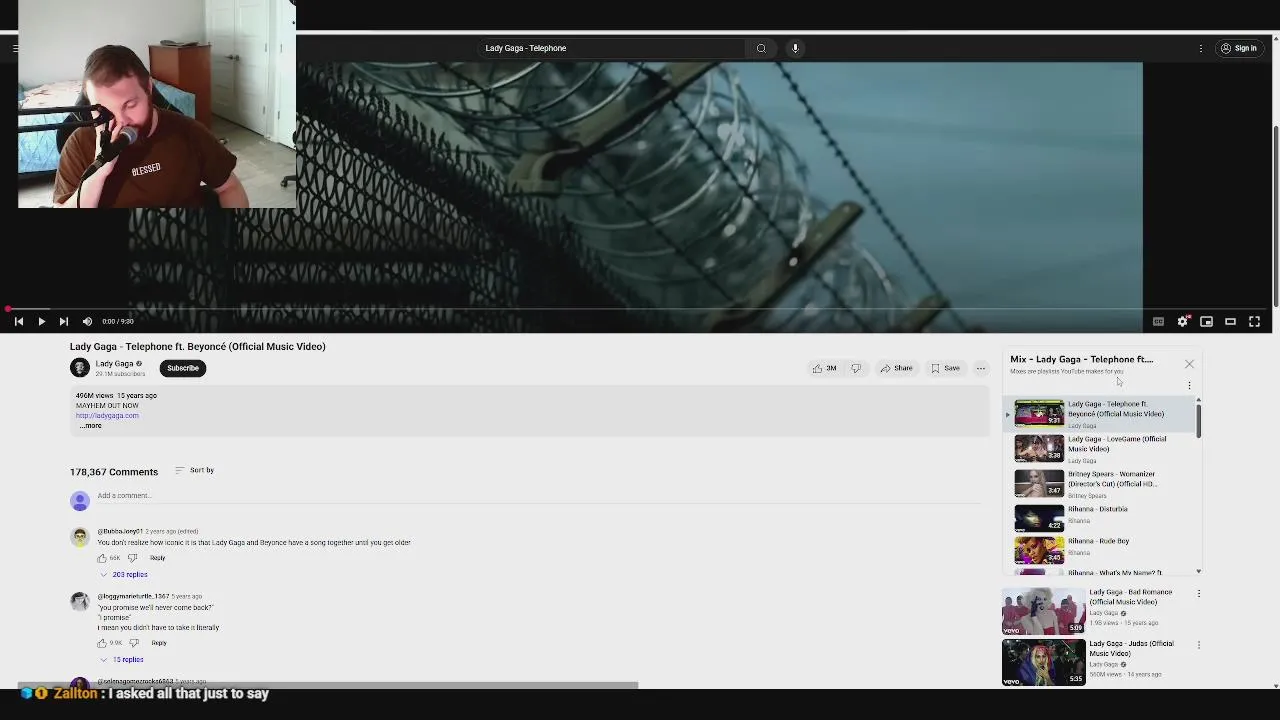Dislike the @boggymarieturtle comment
The width and height of the screenshot is (1280, 720).
tap(133, 643)
